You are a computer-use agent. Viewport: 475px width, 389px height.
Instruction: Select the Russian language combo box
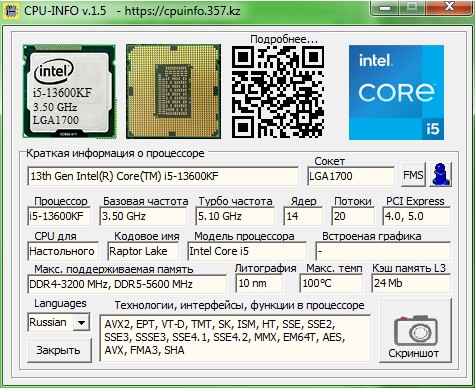[x=58, y=322]
